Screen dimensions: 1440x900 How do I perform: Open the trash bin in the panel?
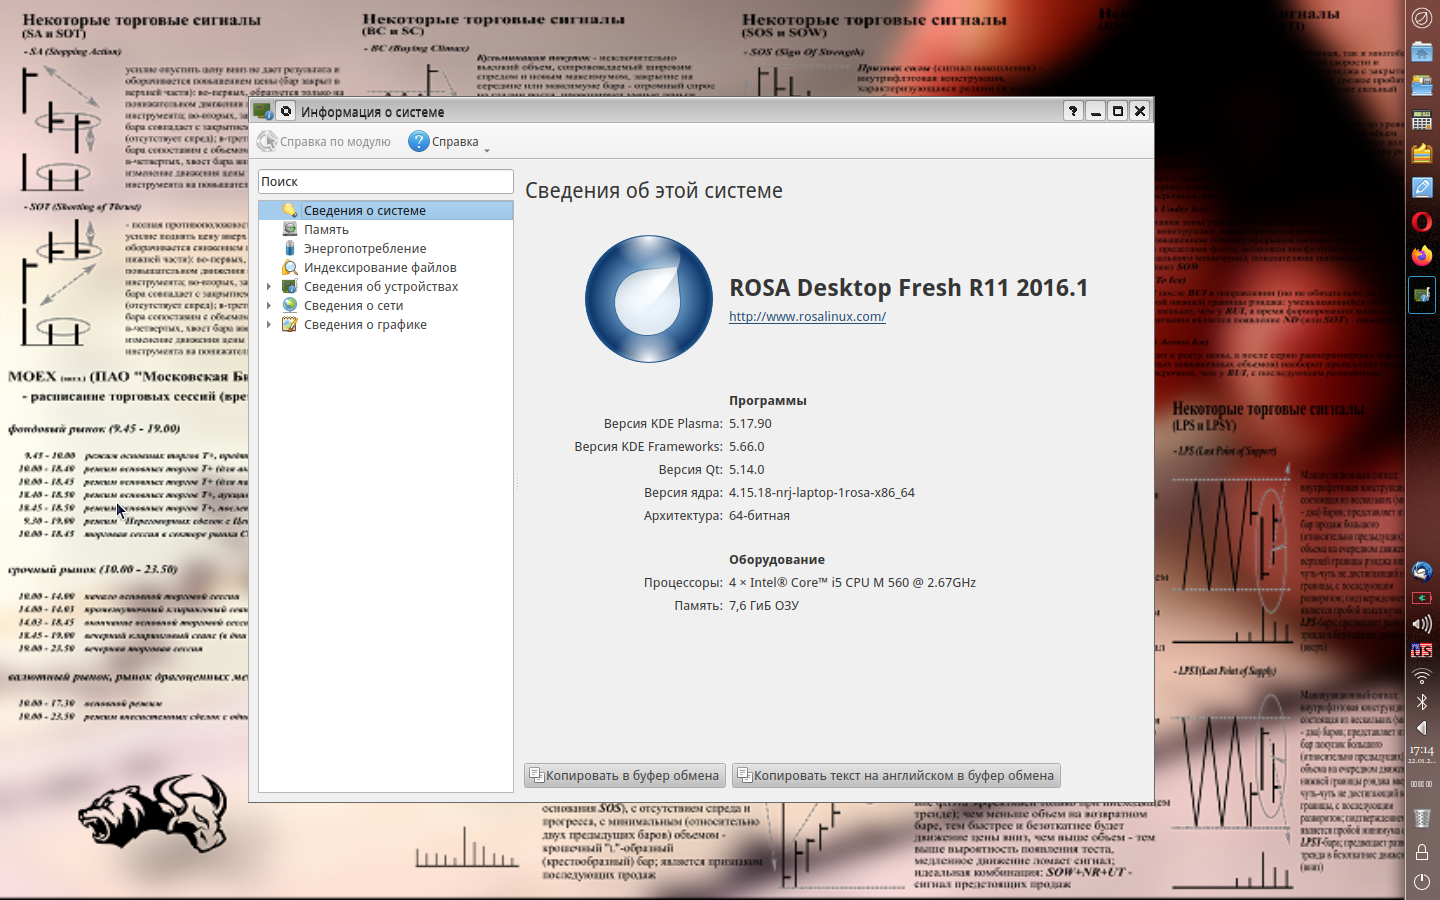tap(1421, 818)
